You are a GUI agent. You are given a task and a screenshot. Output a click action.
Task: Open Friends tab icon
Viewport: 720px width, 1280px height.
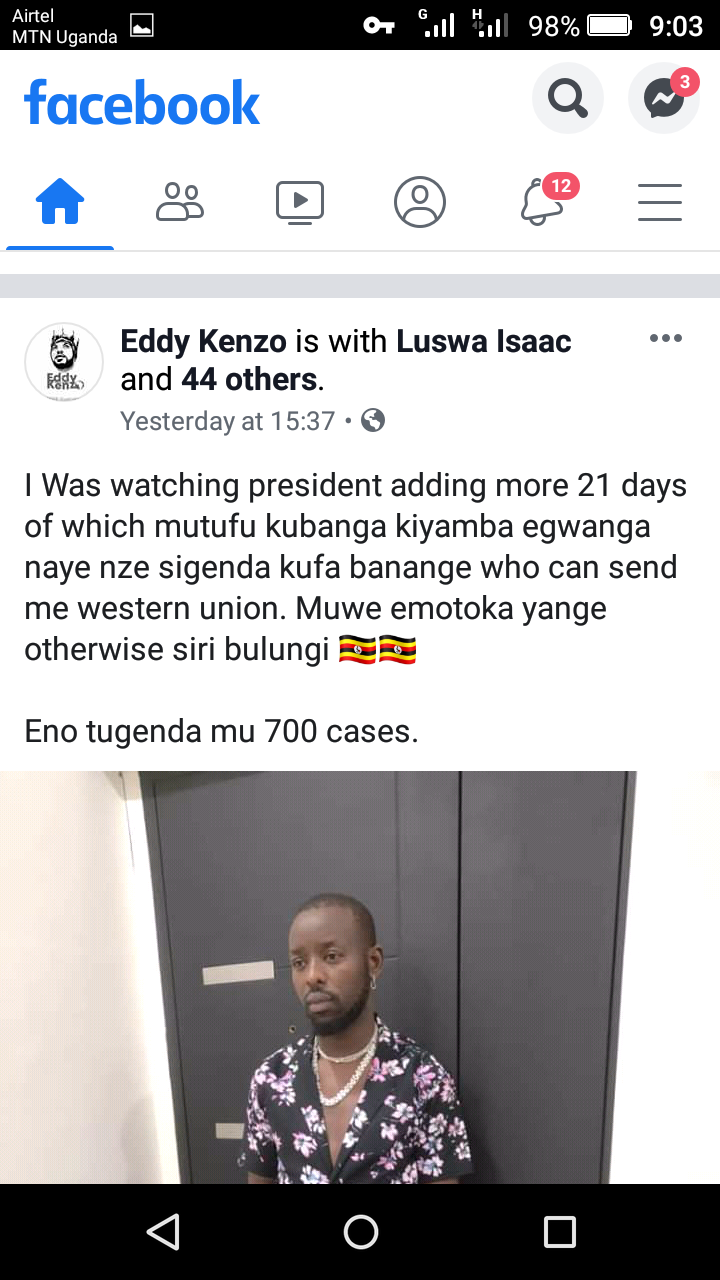(180, 202)
